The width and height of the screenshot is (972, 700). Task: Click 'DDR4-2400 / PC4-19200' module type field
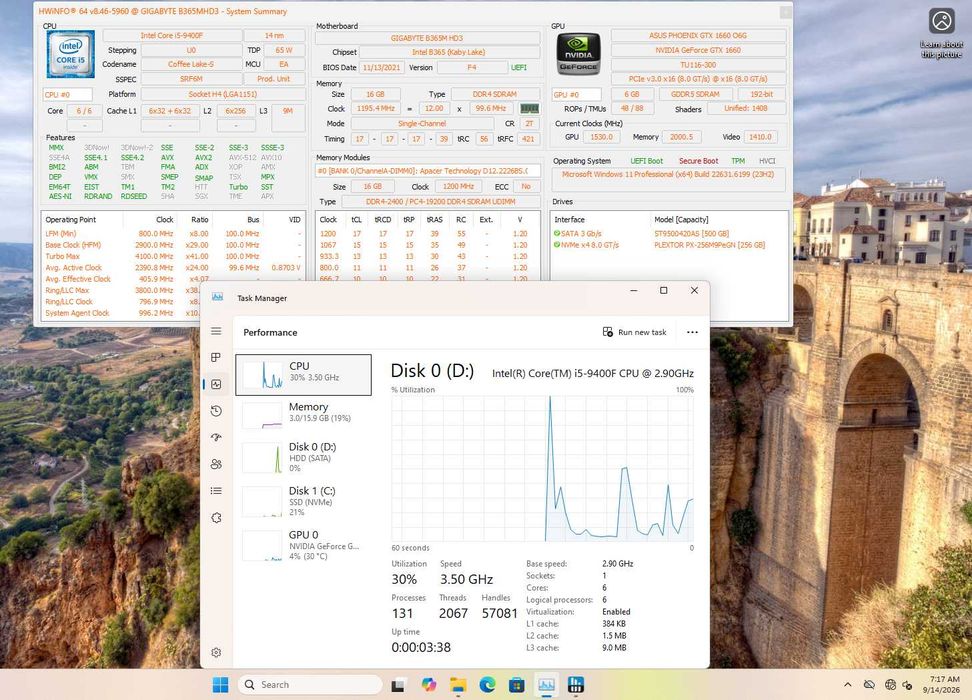point(441,202)
